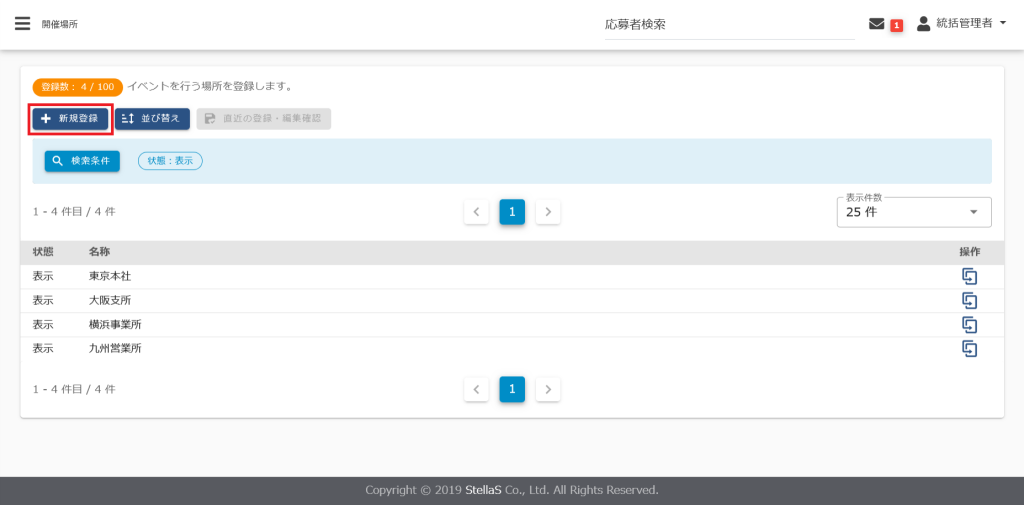Open the 表示件数 25 件 dropdown

pos(913,212)
